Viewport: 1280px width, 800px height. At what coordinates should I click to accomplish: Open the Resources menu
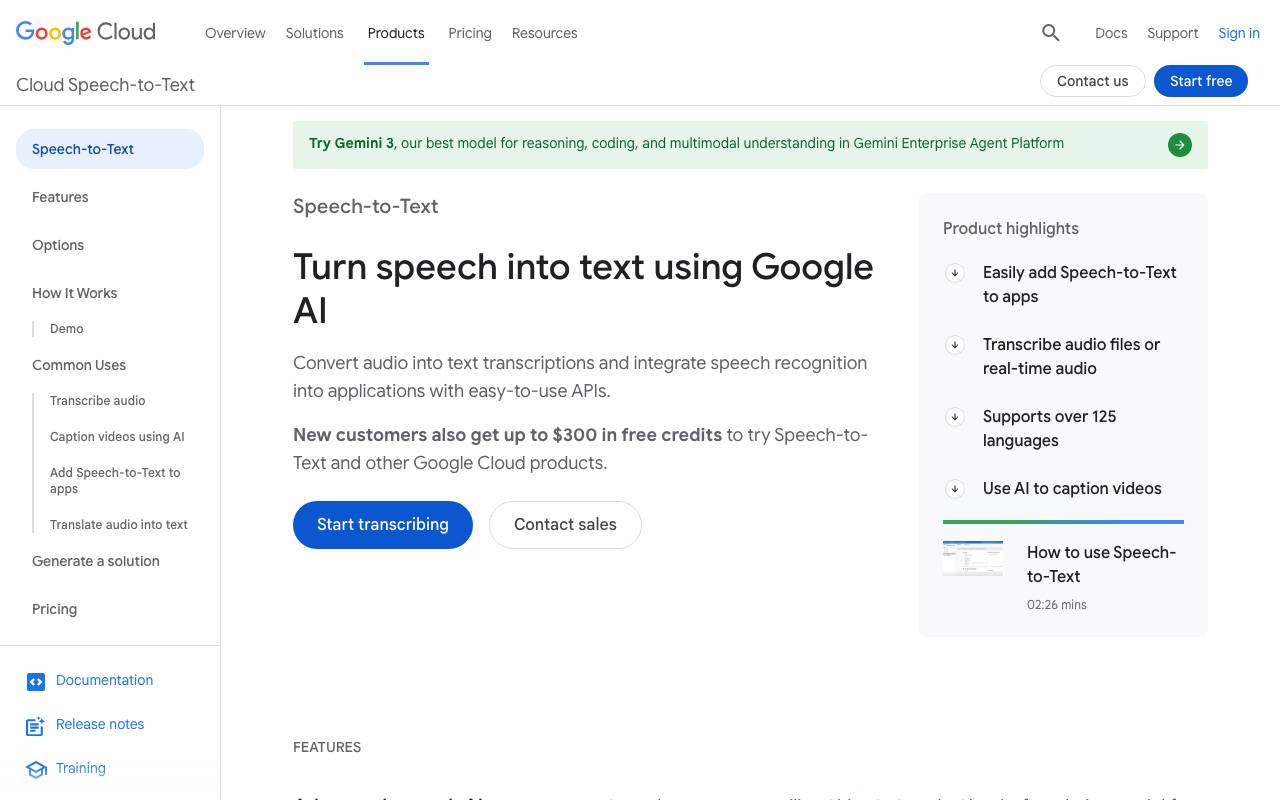point(544,33)
